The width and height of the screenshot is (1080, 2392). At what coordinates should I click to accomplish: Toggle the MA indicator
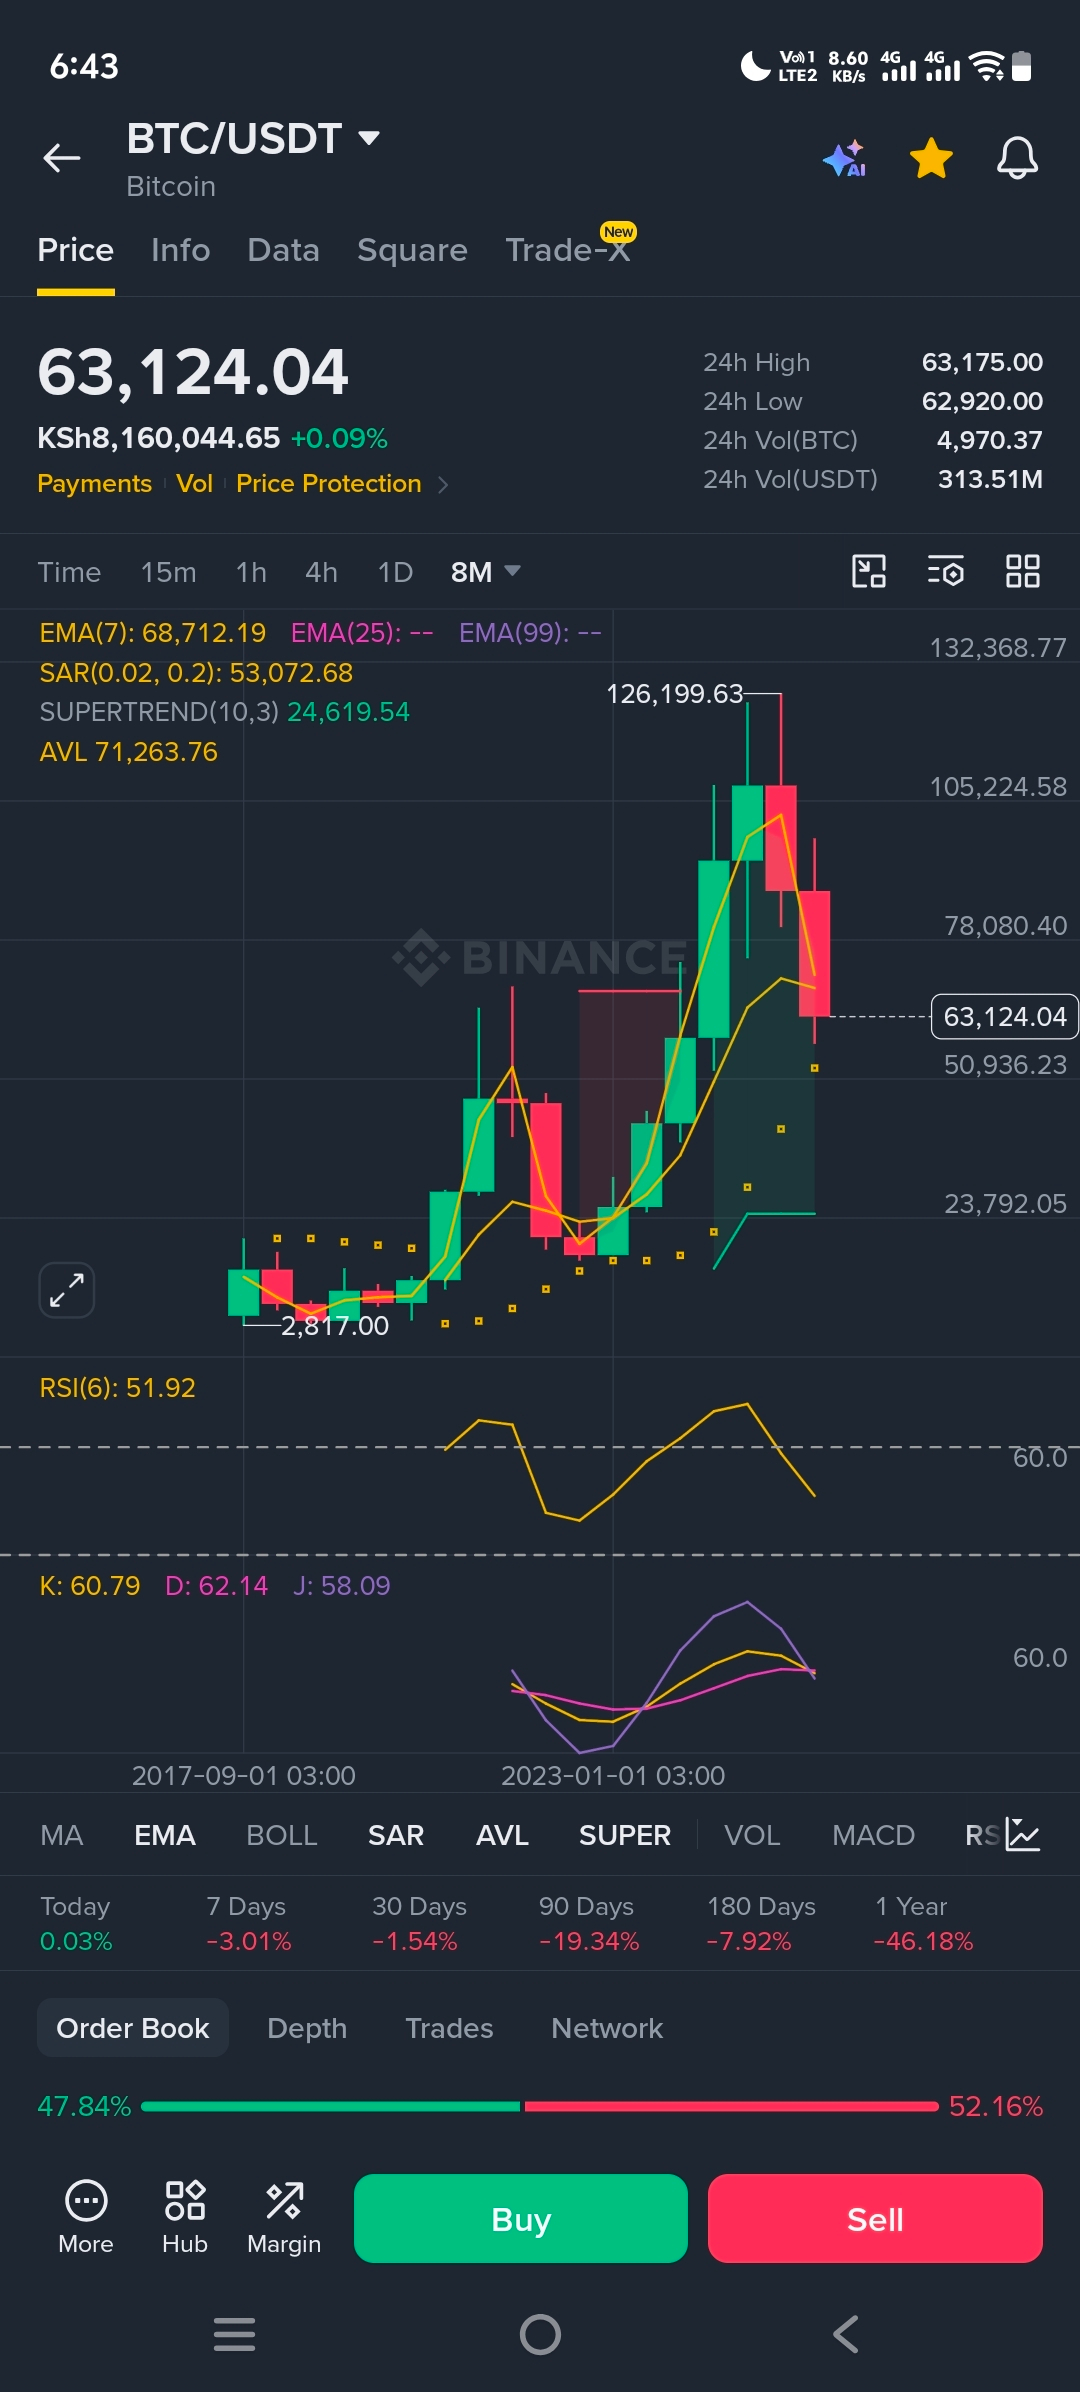coord(62,1835)
